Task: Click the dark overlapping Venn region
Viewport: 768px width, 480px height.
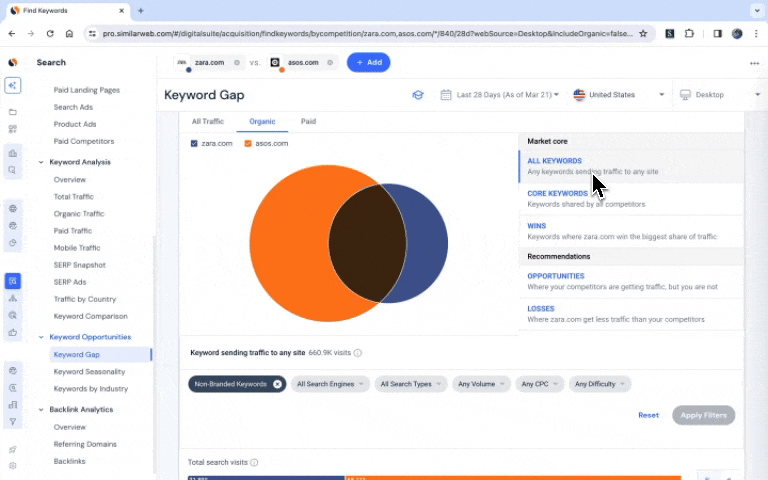Action: (x=367, y=243)
